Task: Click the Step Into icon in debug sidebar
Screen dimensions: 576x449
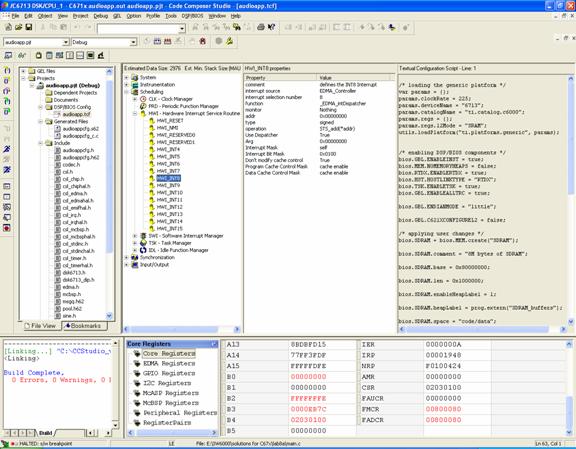Action: (x=7, y=70)
